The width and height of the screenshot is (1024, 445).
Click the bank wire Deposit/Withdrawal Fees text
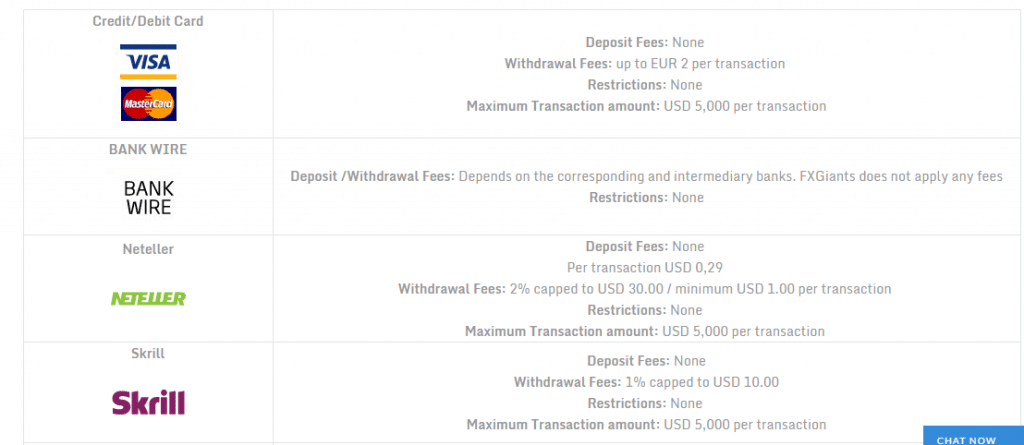pos(647,176)
